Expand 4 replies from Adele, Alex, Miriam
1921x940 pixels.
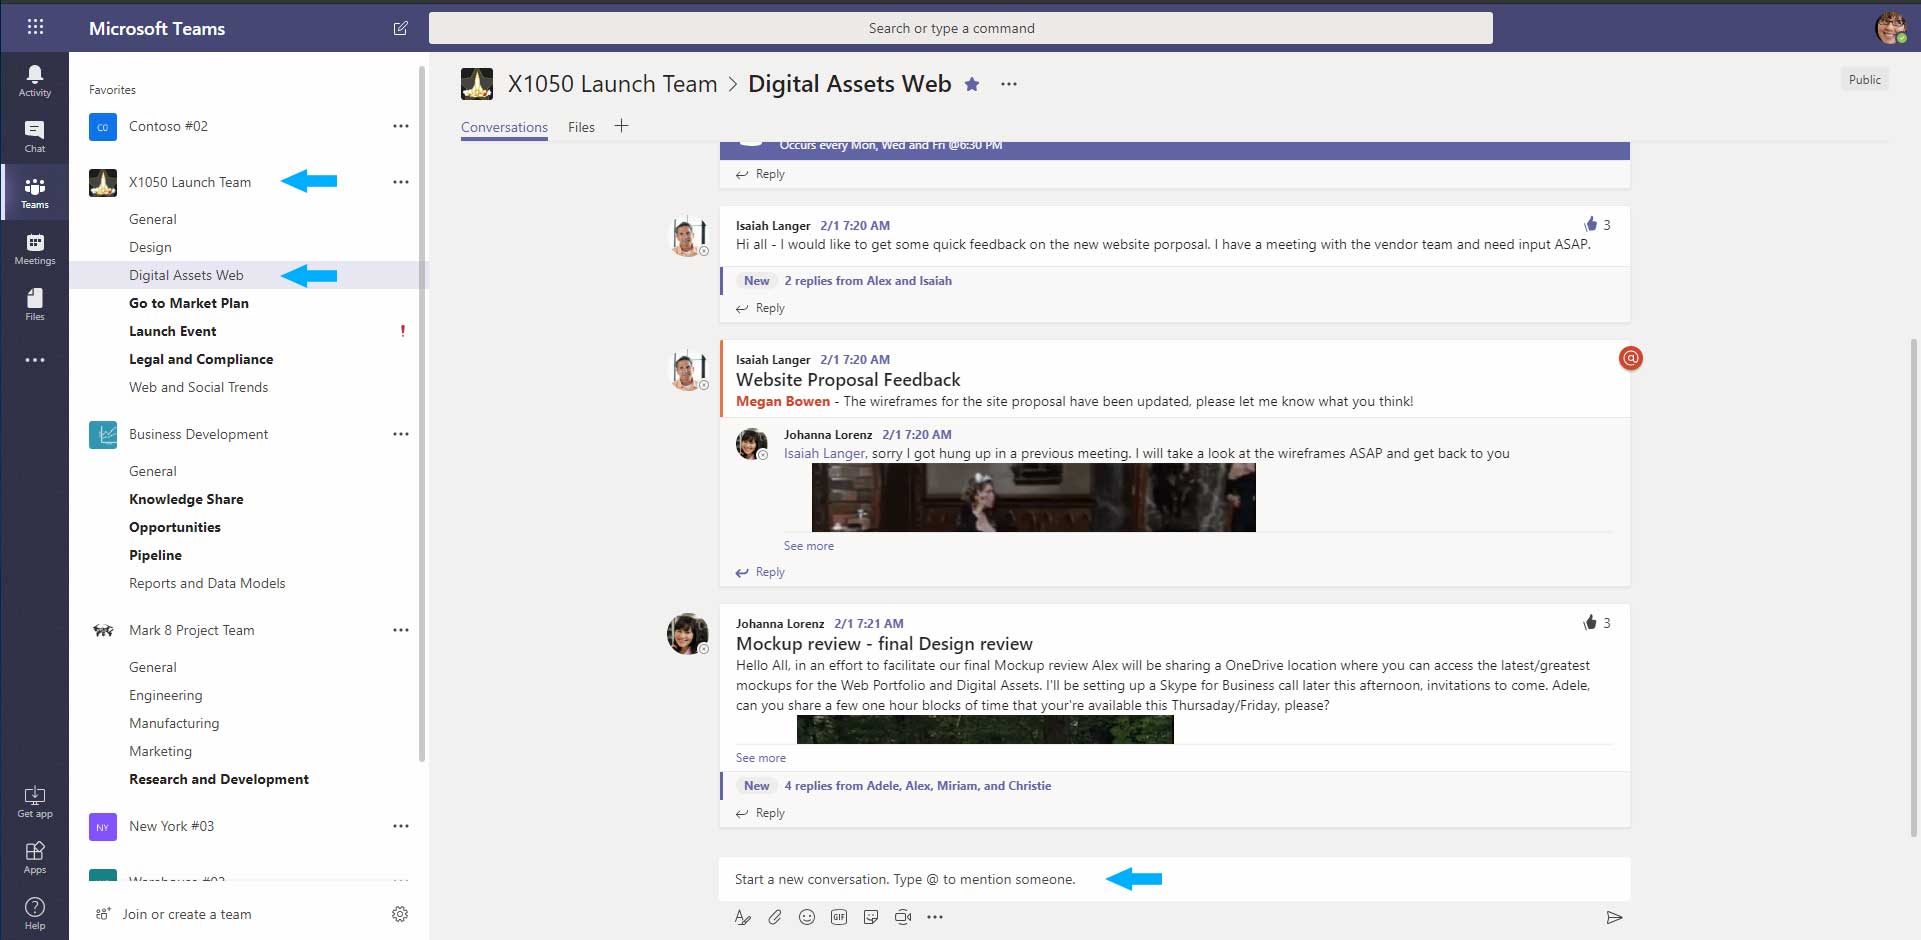tap(918, 786)
